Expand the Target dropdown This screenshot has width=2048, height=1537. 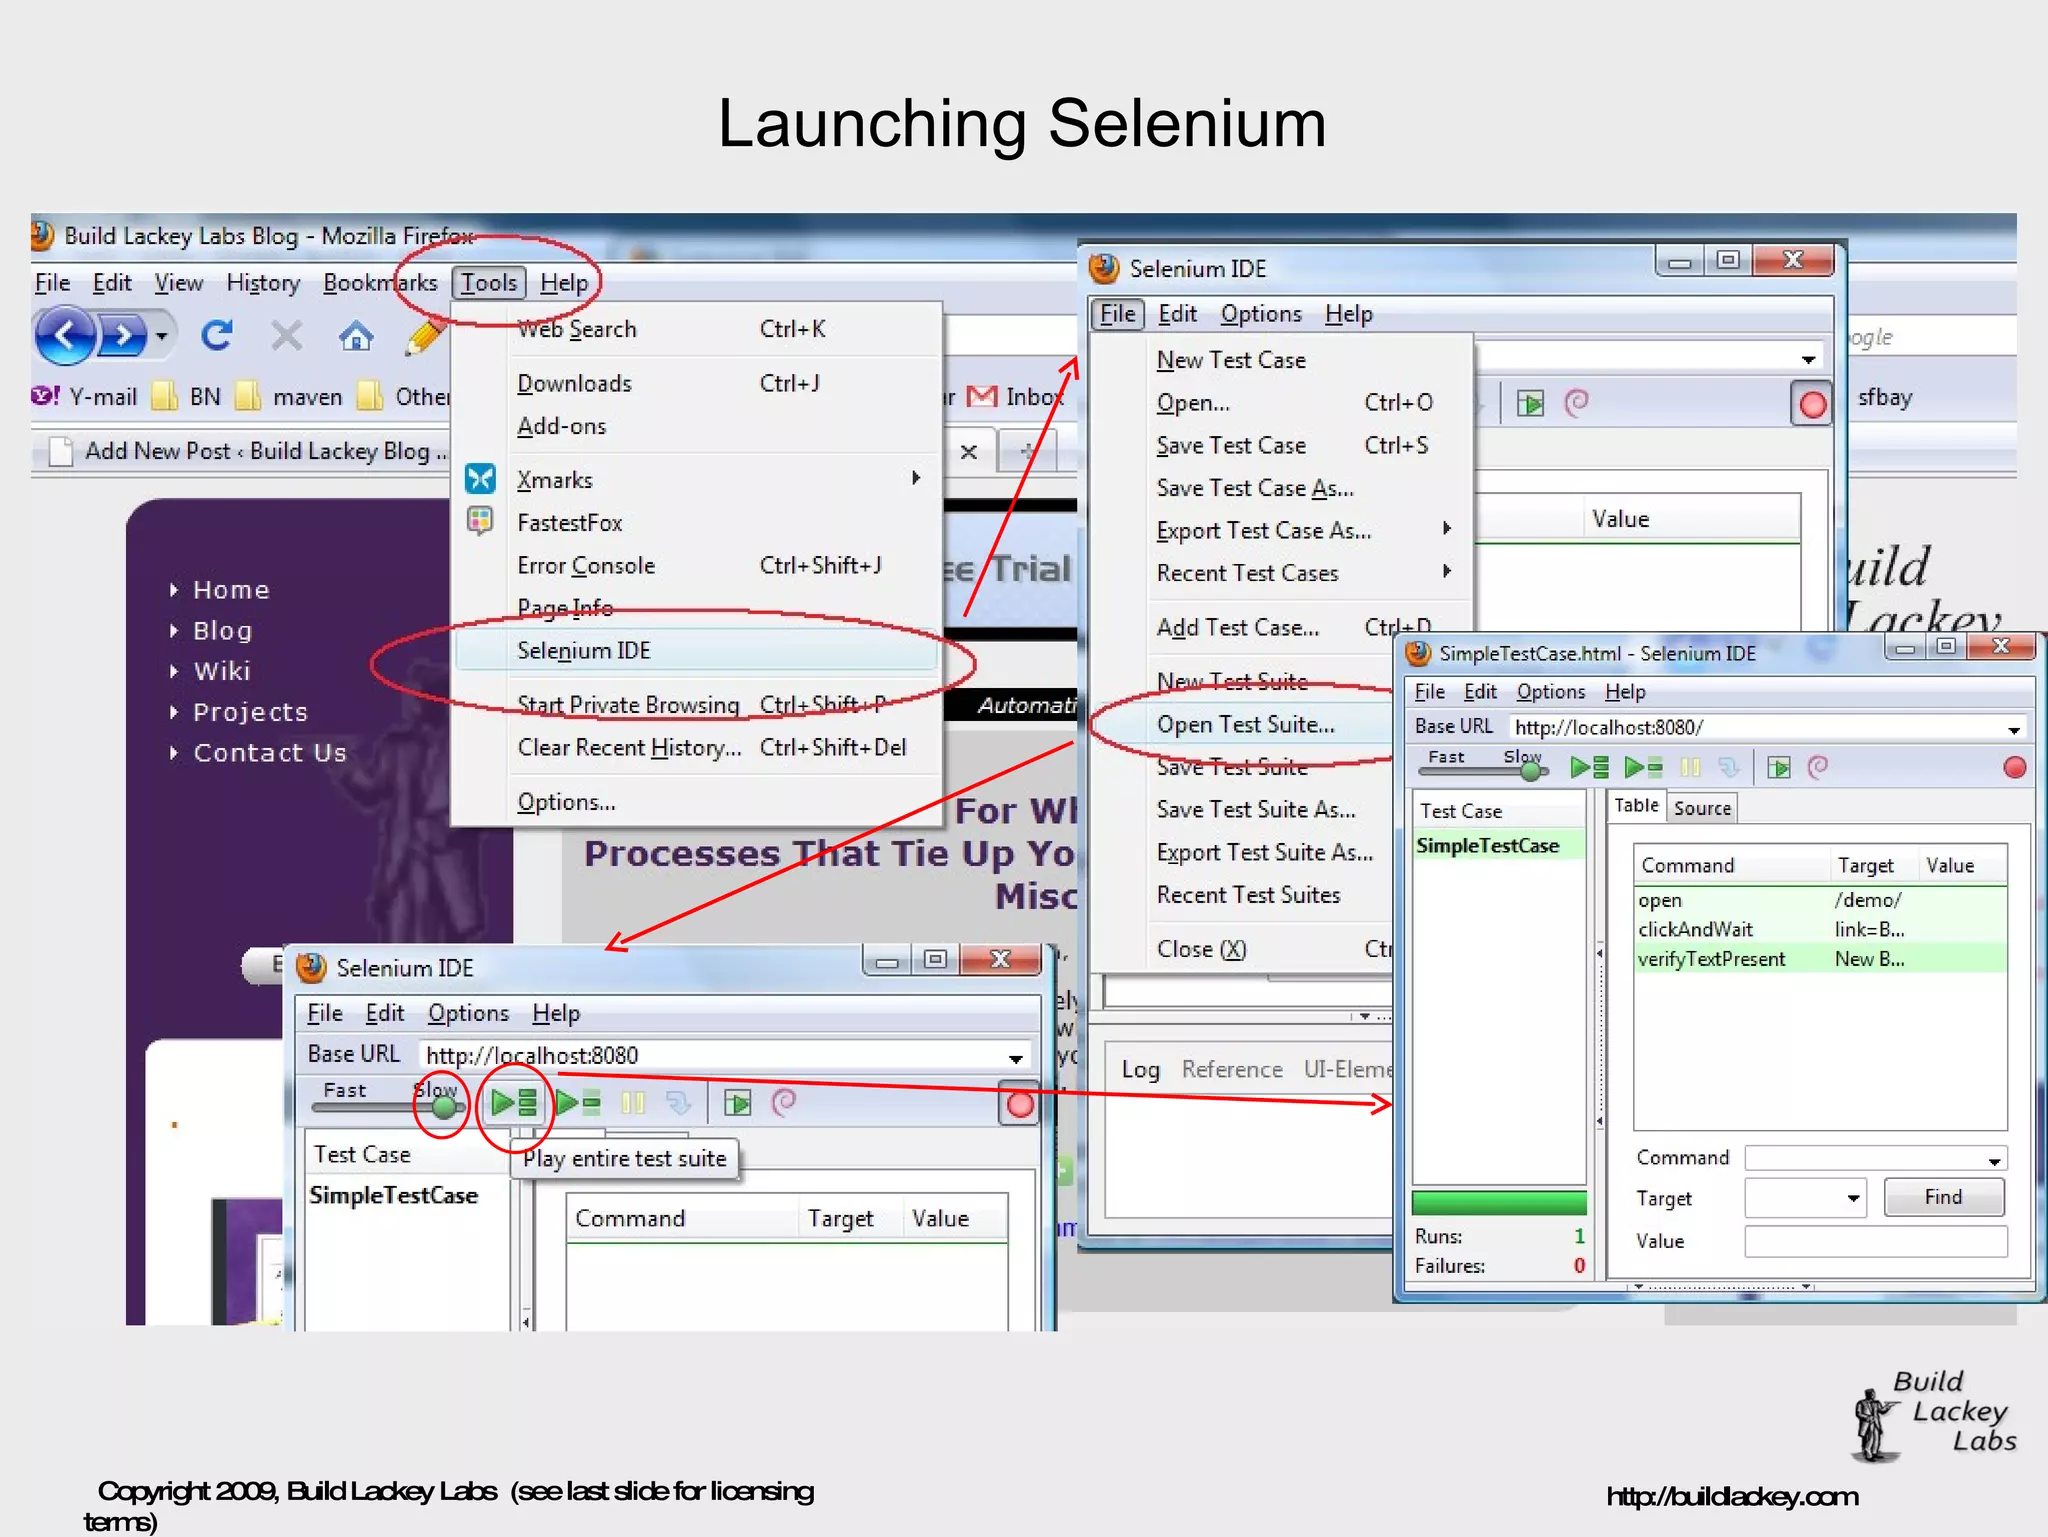click(1856, 1198)
